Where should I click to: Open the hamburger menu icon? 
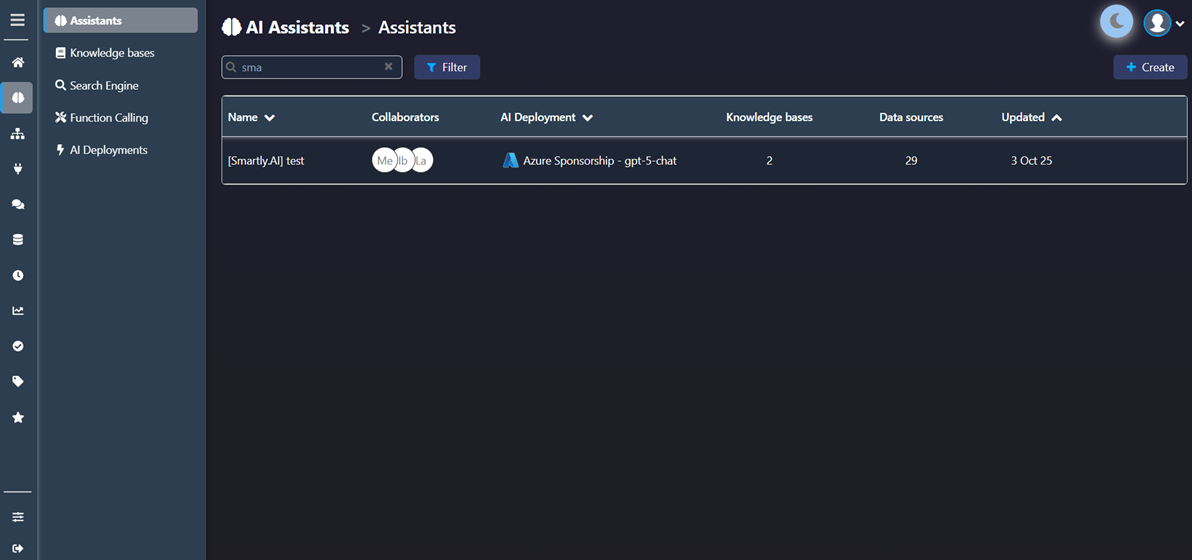coord(17,20)
